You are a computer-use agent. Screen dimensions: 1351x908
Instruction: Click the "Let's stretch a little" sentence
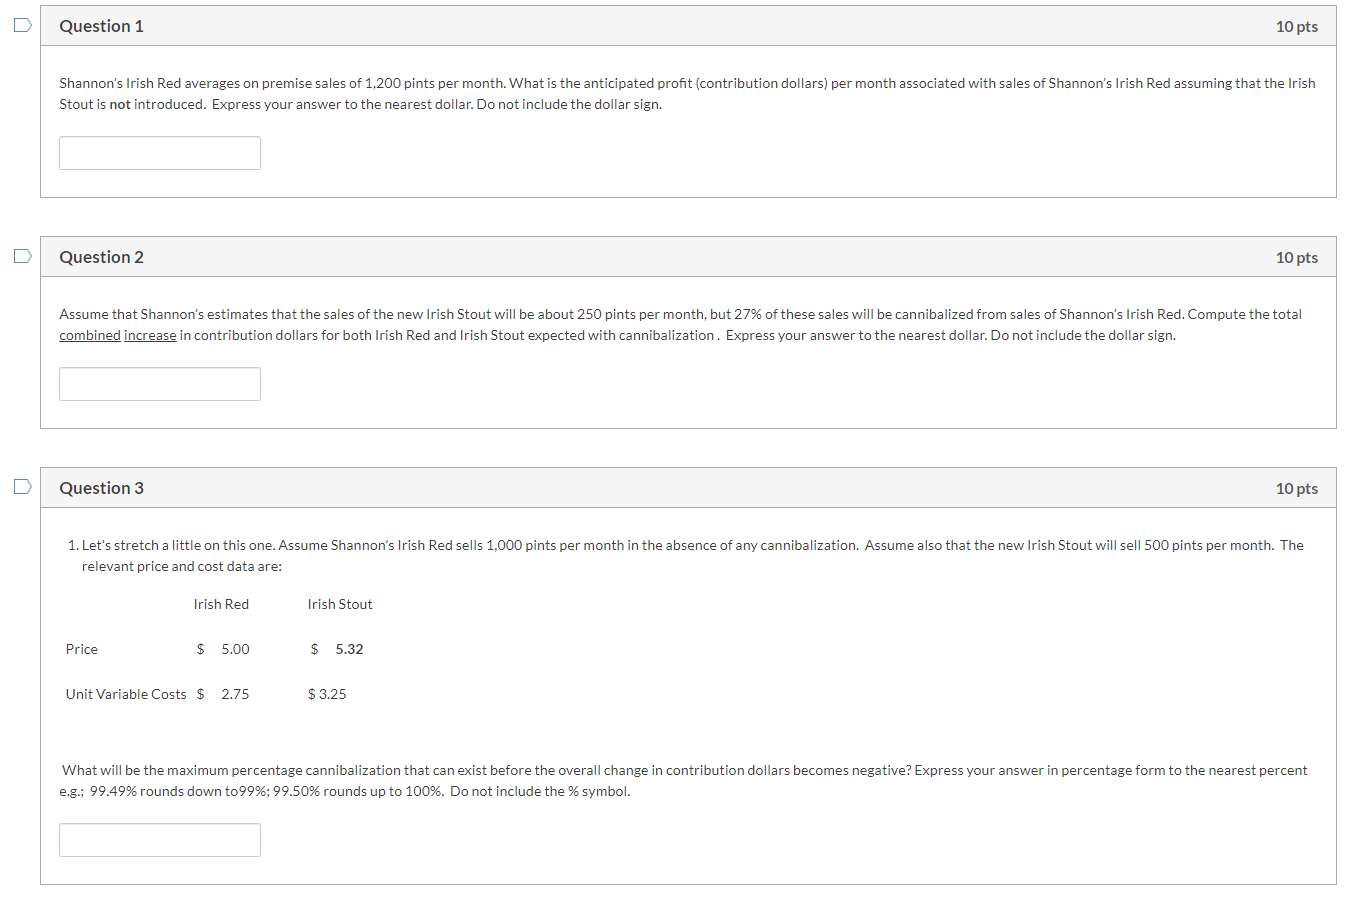click(179, 545)
